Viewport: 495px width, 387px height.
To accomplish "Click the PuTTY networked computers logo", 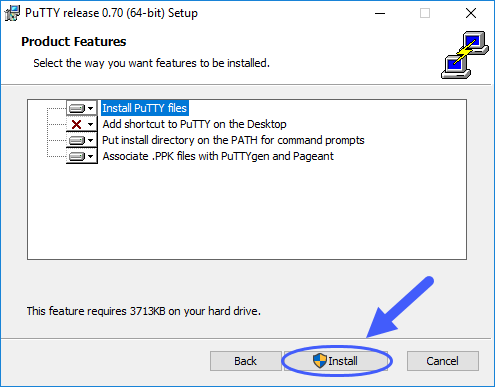I will 465,55.
